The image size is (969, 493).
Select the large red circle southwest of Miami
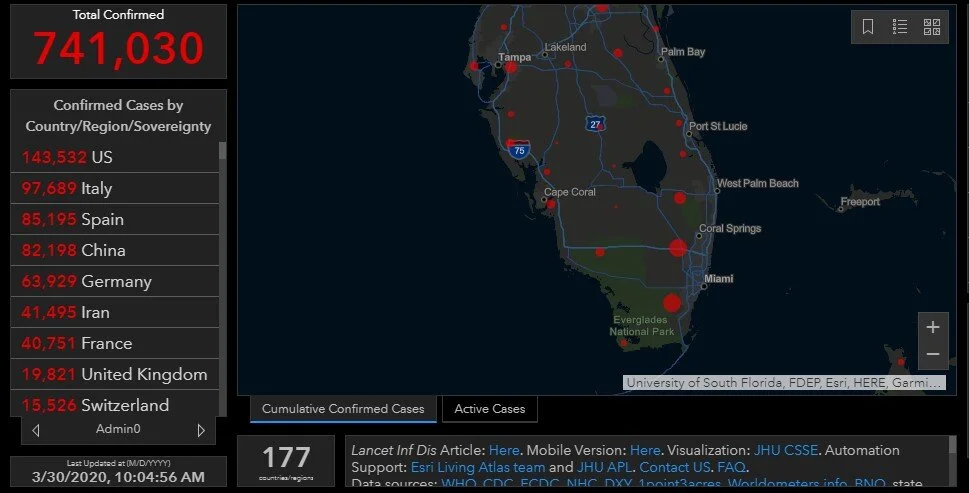672,303
